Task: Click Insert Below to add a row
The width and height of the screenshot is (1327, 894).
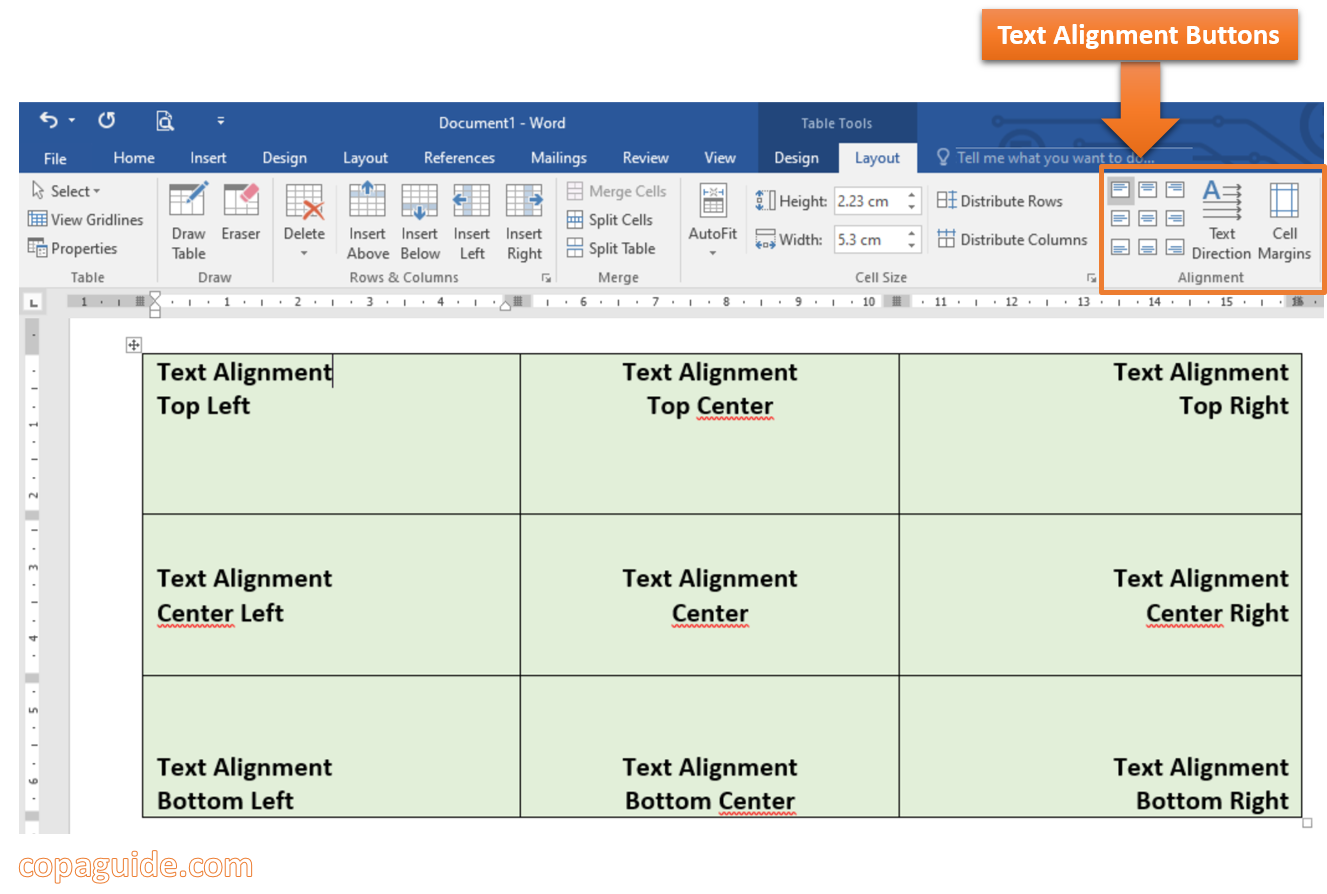Action: click(419, 218)
